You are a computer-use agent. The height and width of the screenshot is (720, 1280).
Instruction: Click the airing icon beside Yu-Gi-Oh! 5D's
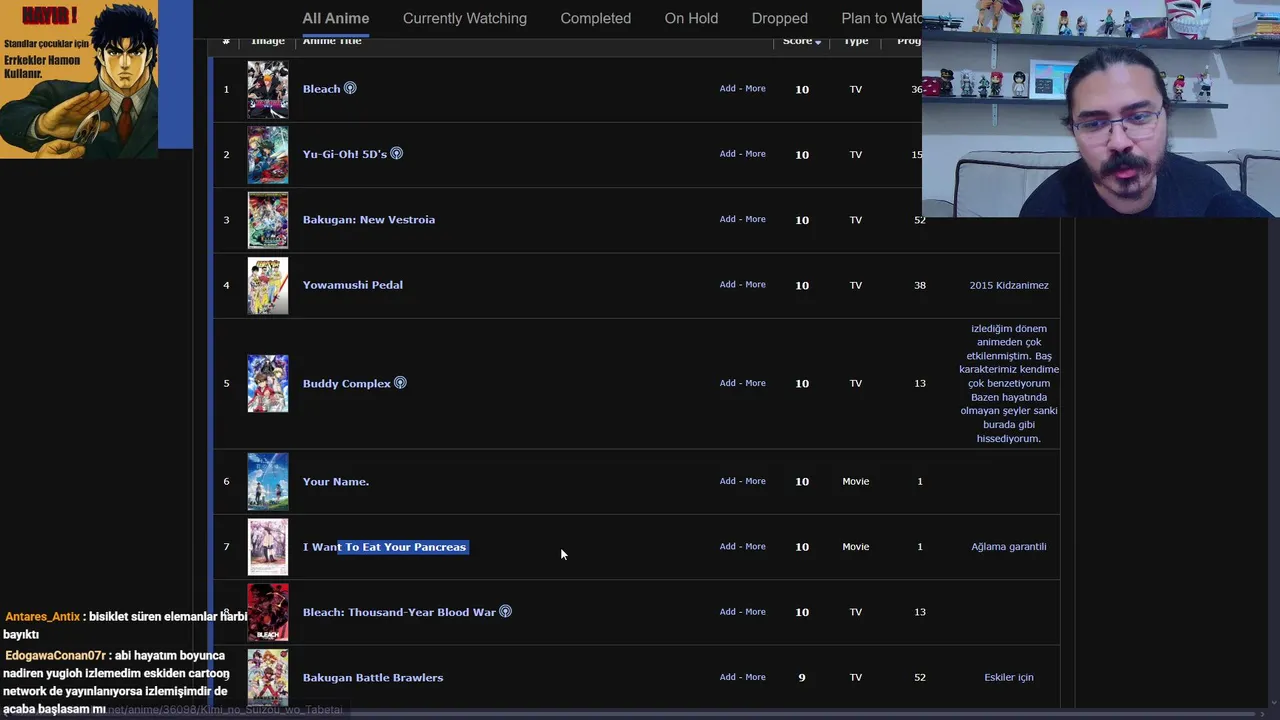pyautogui.click(x=396, y=153)
